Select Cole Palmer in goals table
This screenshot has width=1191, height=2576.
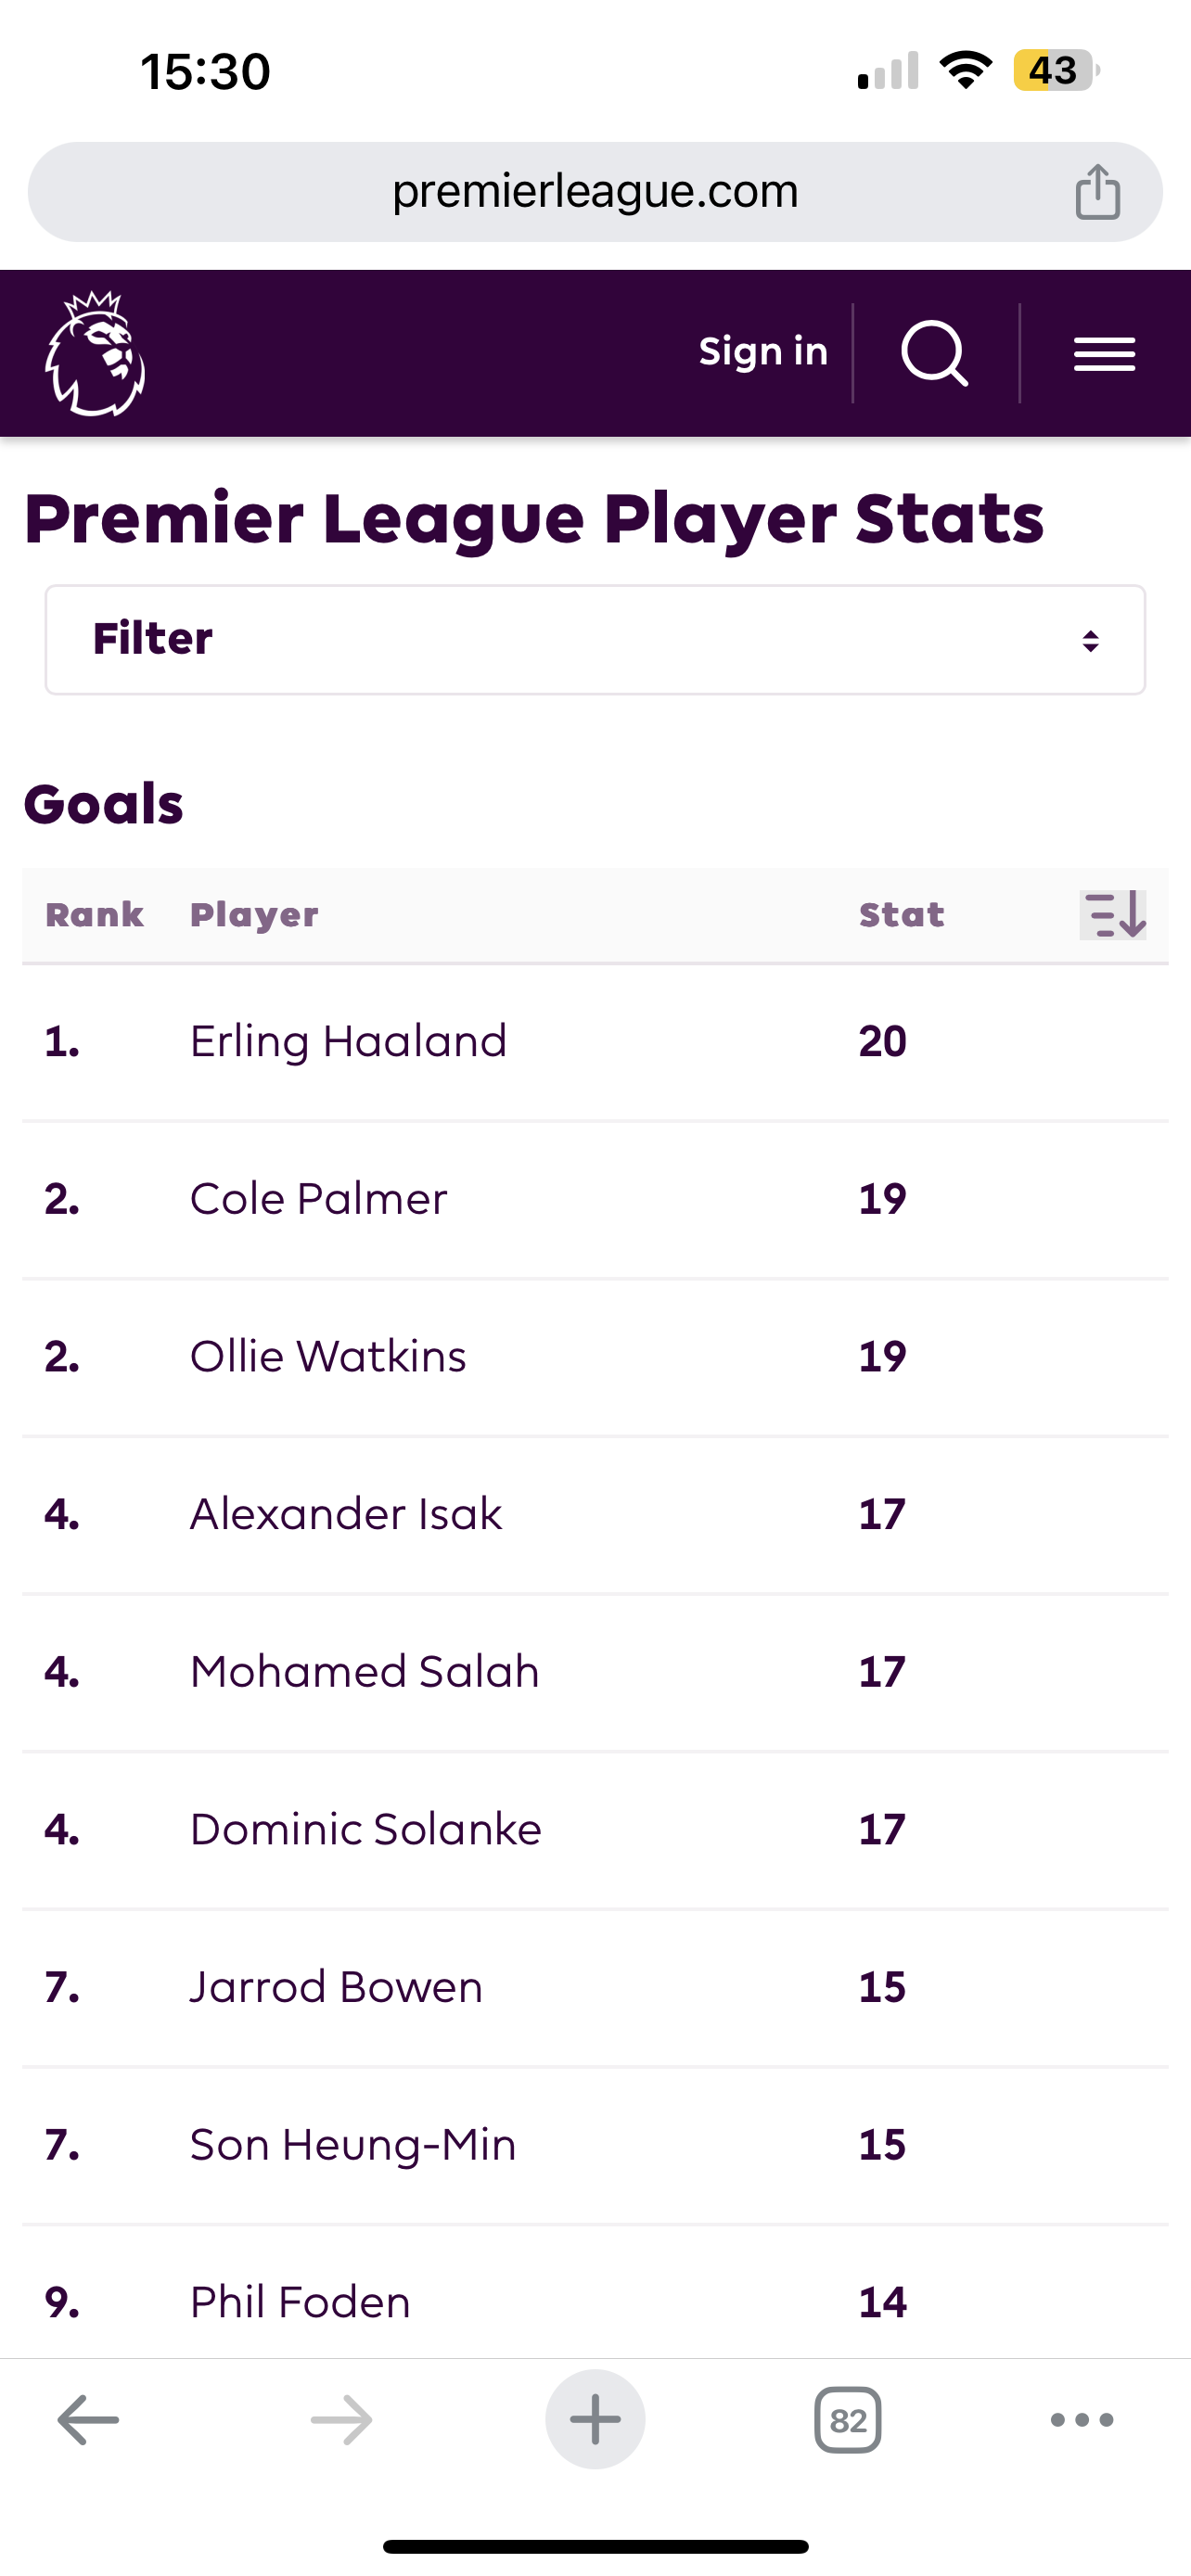pyautogui.click(x=318, y=1199)
